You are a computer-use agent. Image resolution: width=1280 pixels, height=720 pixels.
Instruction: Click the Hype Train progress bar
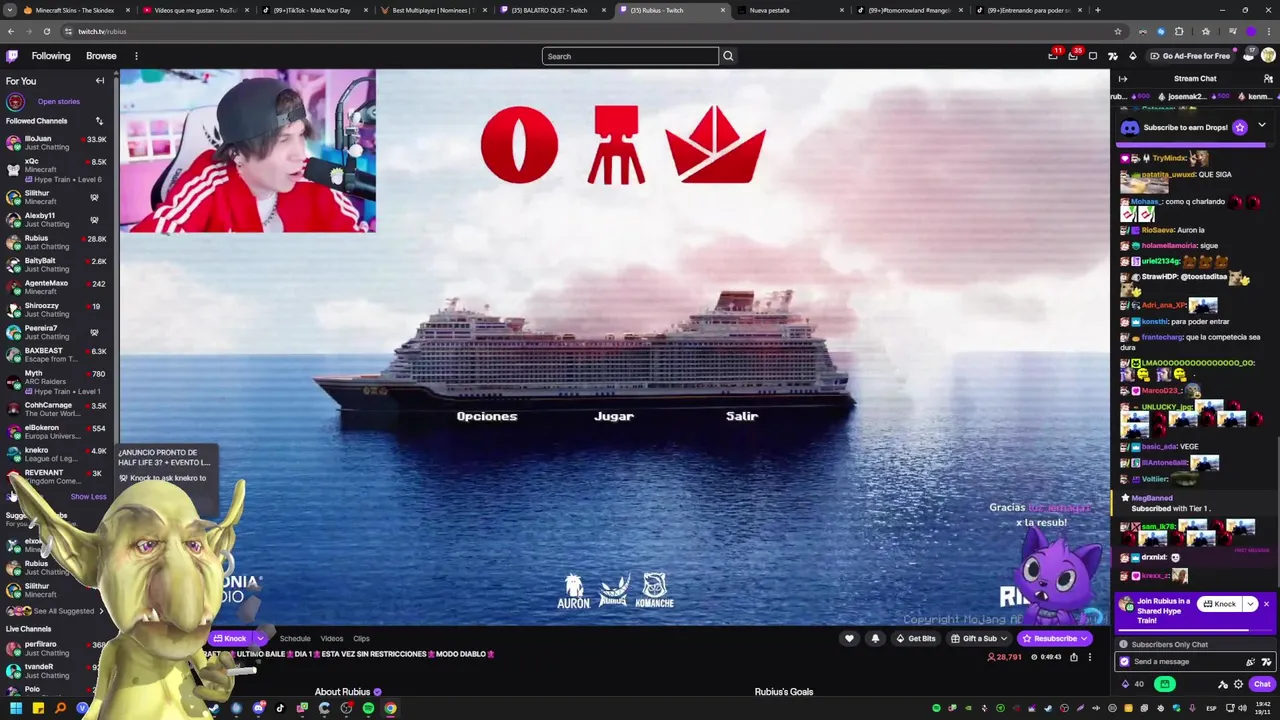click(x=1196, y=629)
